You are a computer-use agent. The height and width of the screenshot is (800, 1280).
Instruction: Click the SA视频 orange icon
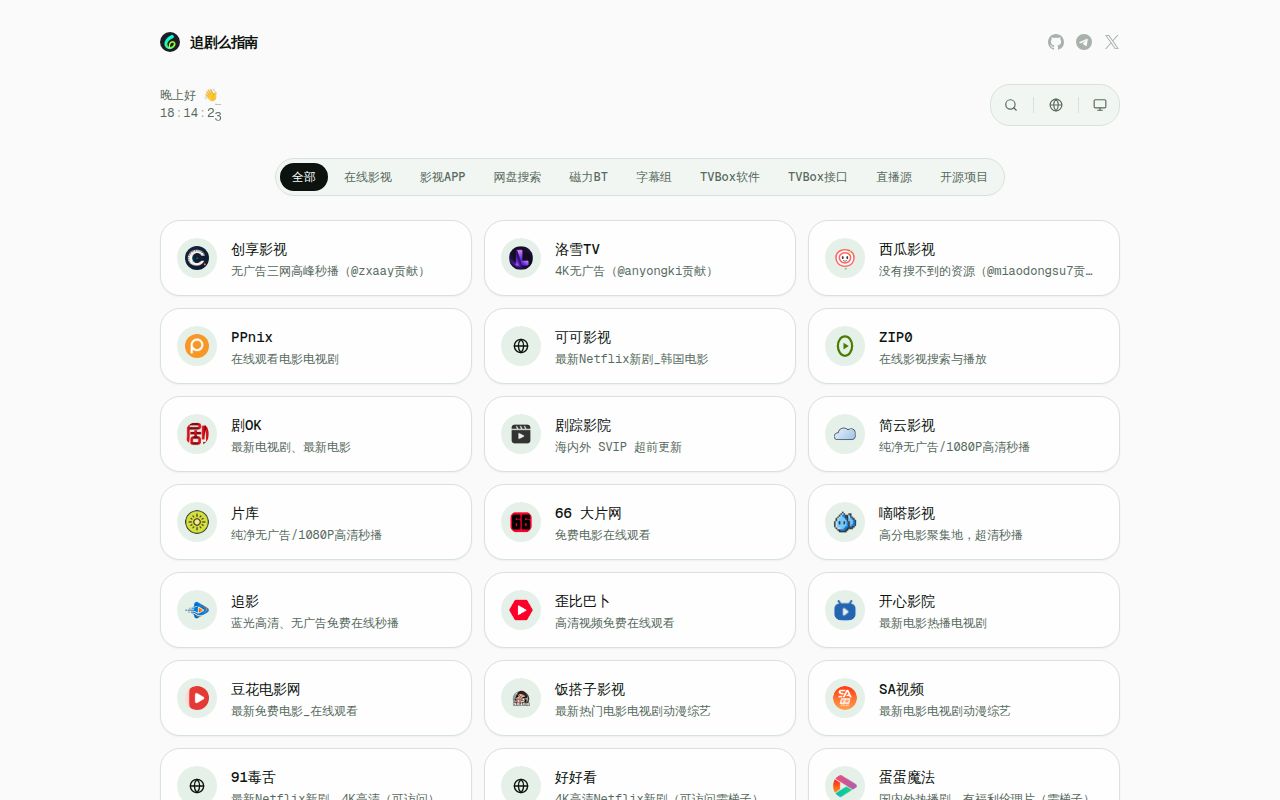tap(845, 698)
